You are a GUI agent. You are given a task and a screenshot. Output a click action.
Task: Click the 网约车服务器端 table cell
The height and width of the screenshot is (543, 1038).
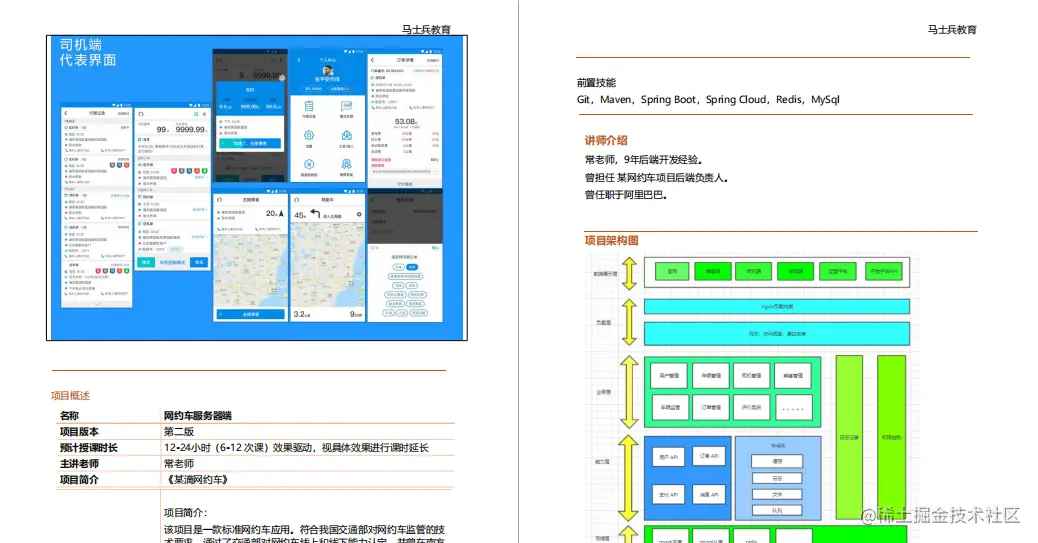197,416
